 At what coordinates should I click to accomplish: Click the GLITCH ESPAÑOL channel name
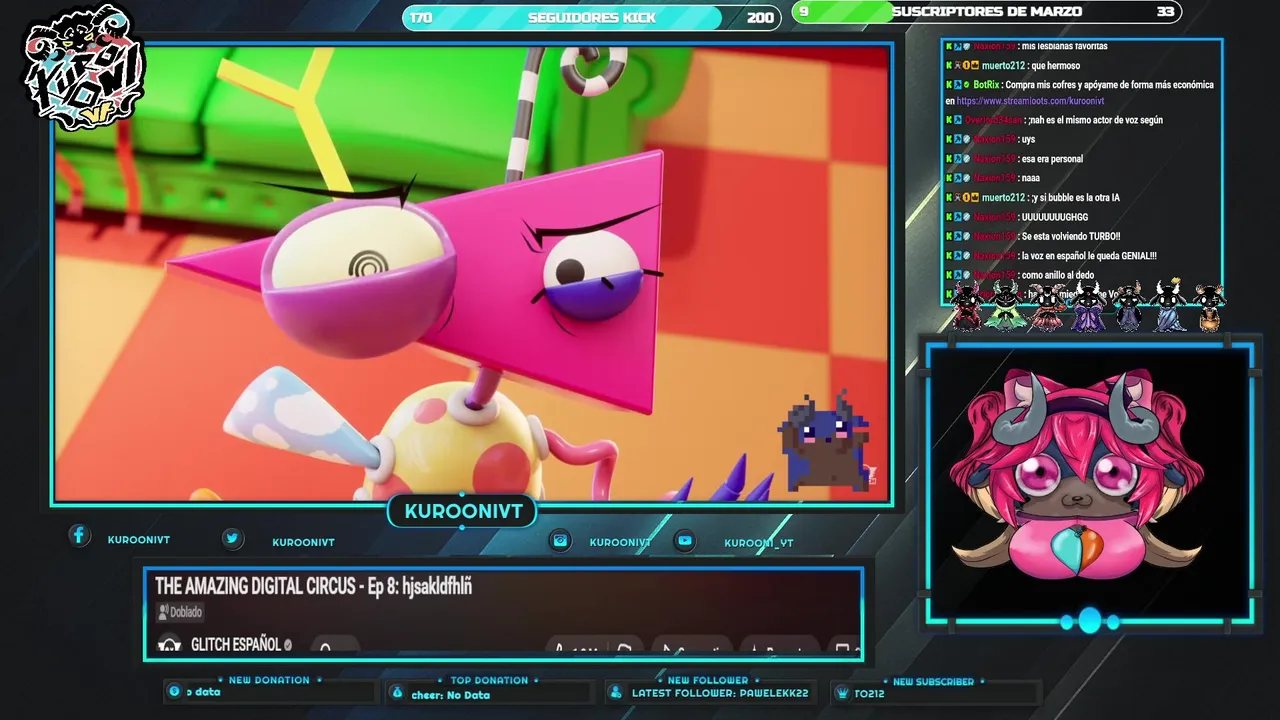pos(236,645)
